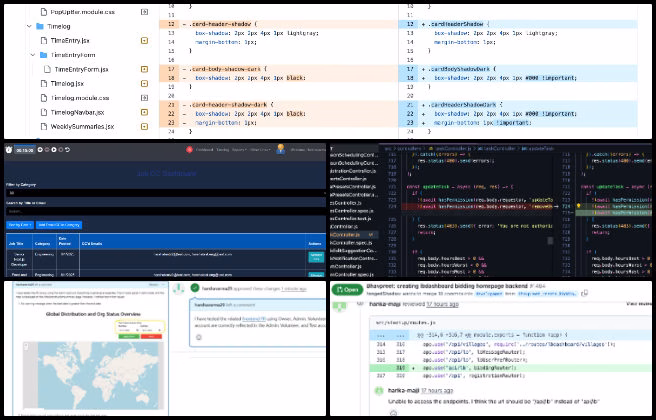This screenshot has height=420, width=656.
Task: Click the red button in map filter popup
Action: tap(151, 336)
